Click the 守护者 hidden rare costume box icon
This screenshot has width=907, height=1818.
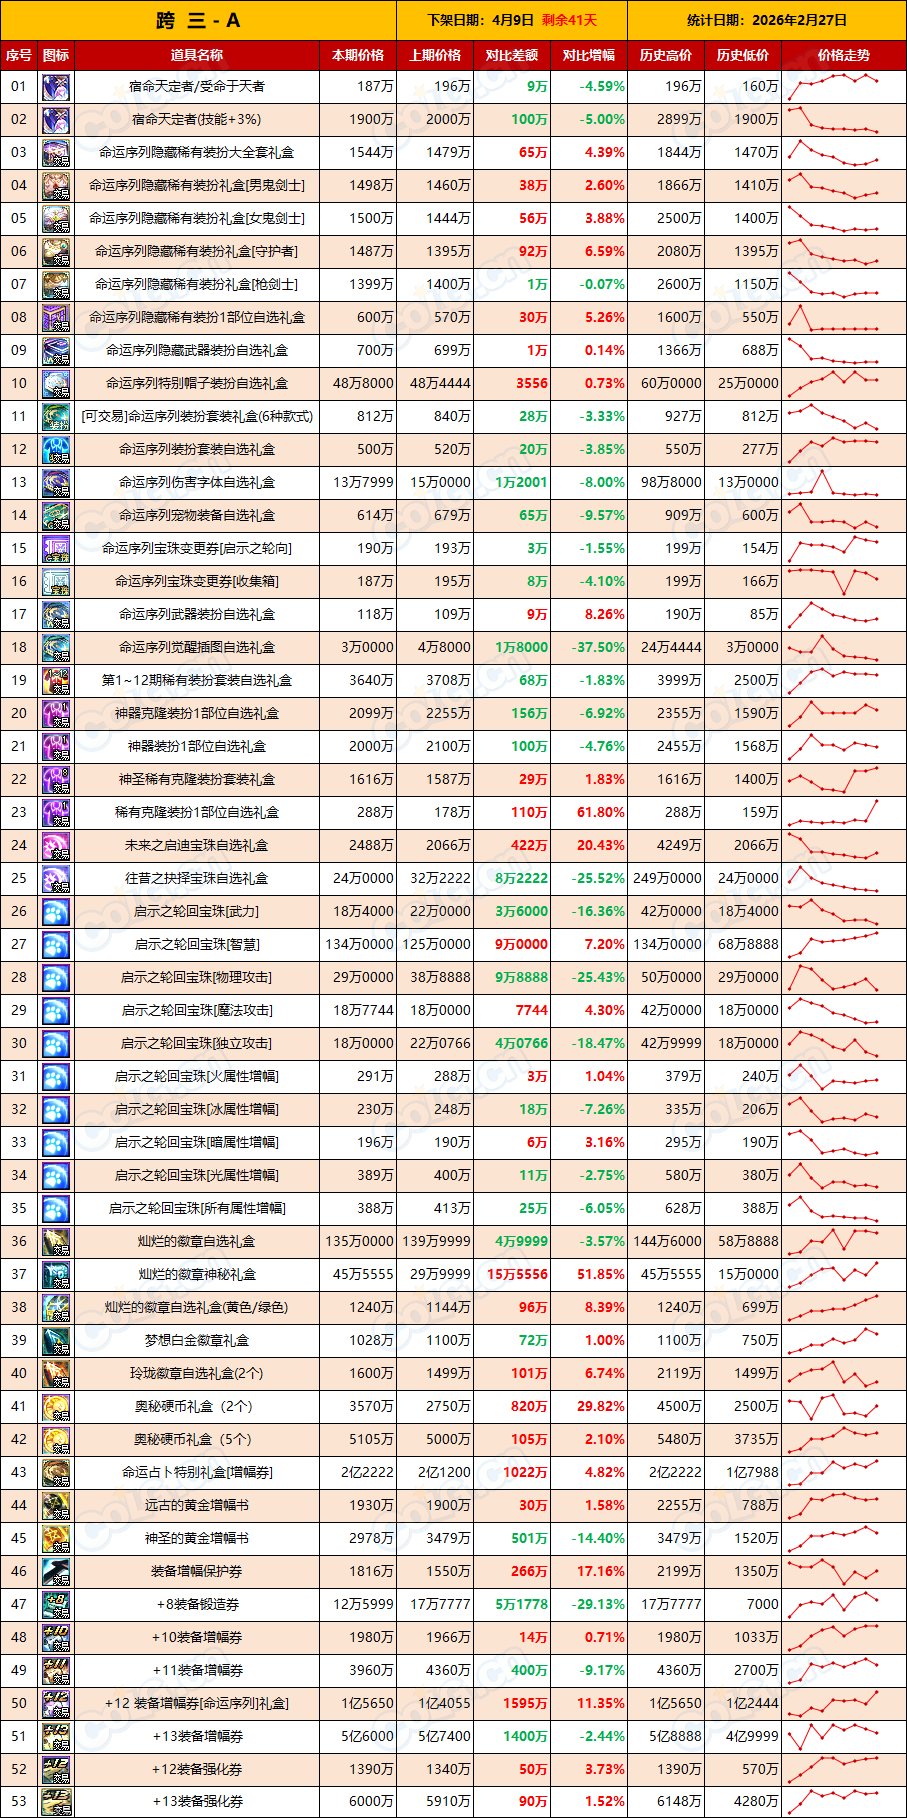[56, 252]
